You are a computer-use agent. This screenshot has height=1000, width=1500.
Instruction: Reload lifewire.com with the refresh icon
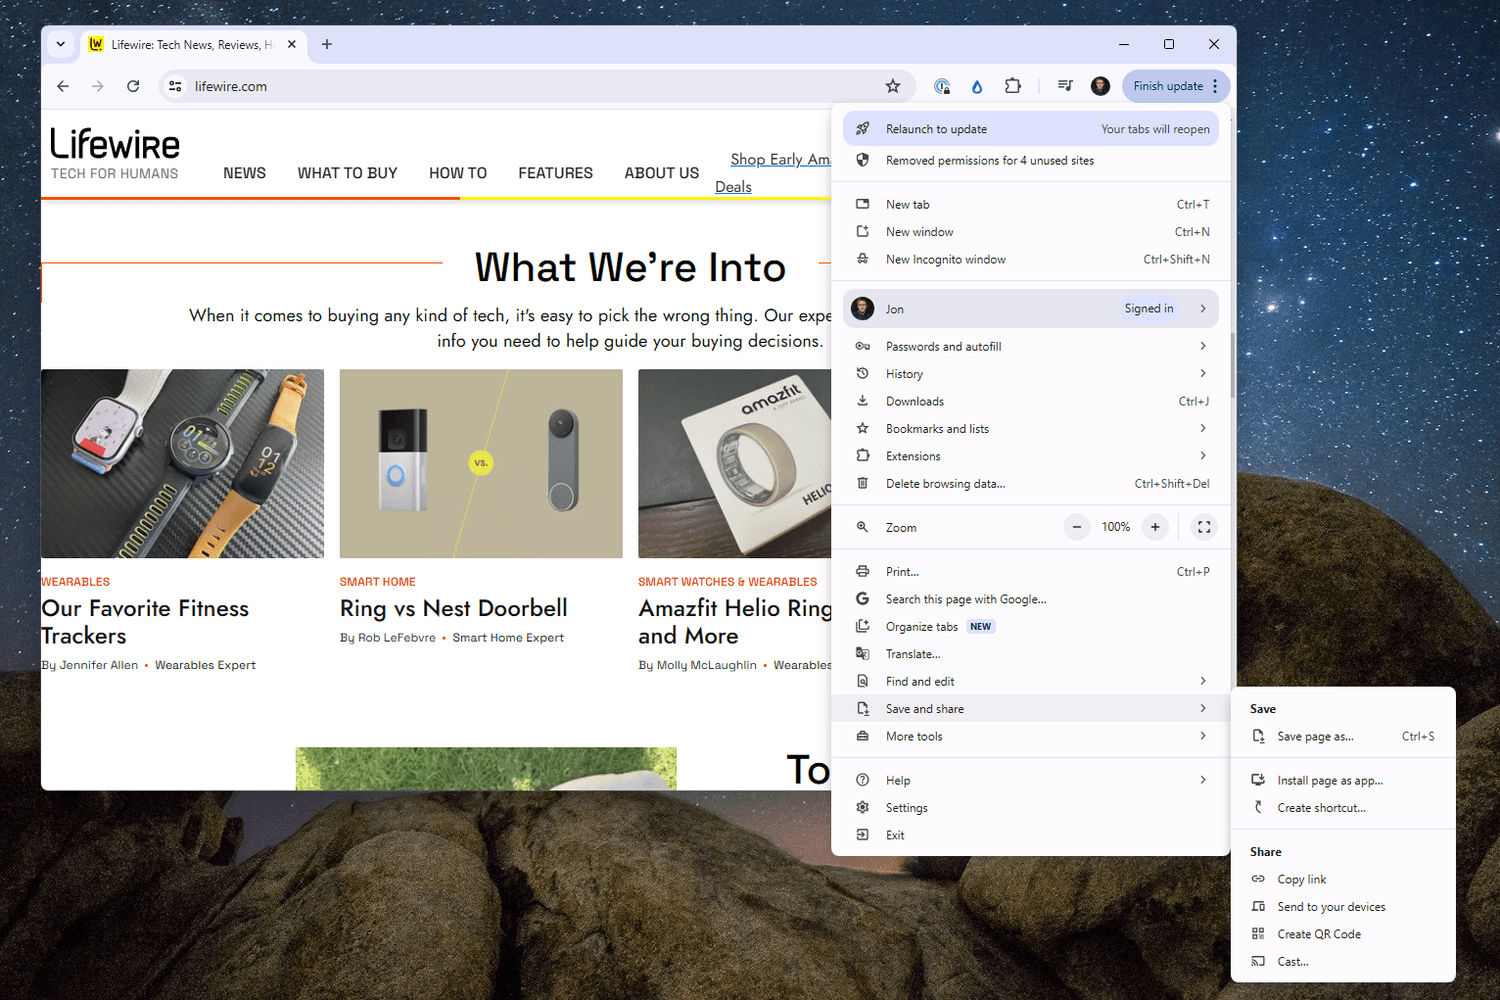click(133, 86)
